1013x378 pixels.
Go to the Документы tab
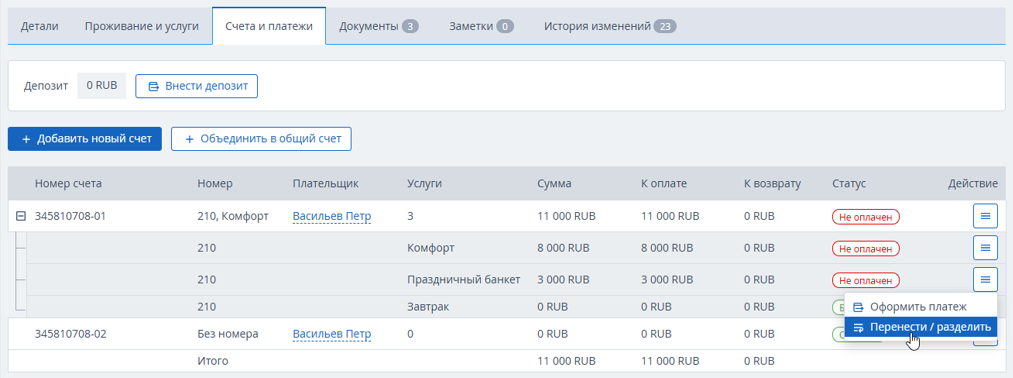tap(379, 26)
